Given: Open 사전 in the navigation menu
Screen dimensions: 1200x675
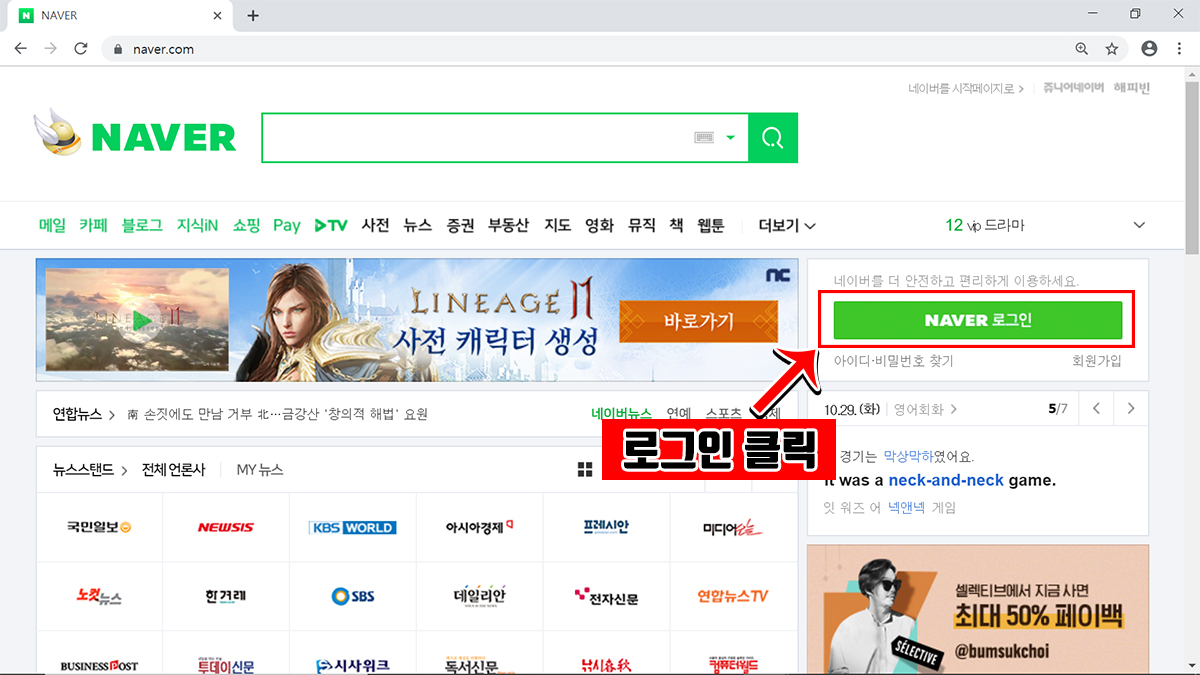Looking at the screenshot, I should [375, 225].
